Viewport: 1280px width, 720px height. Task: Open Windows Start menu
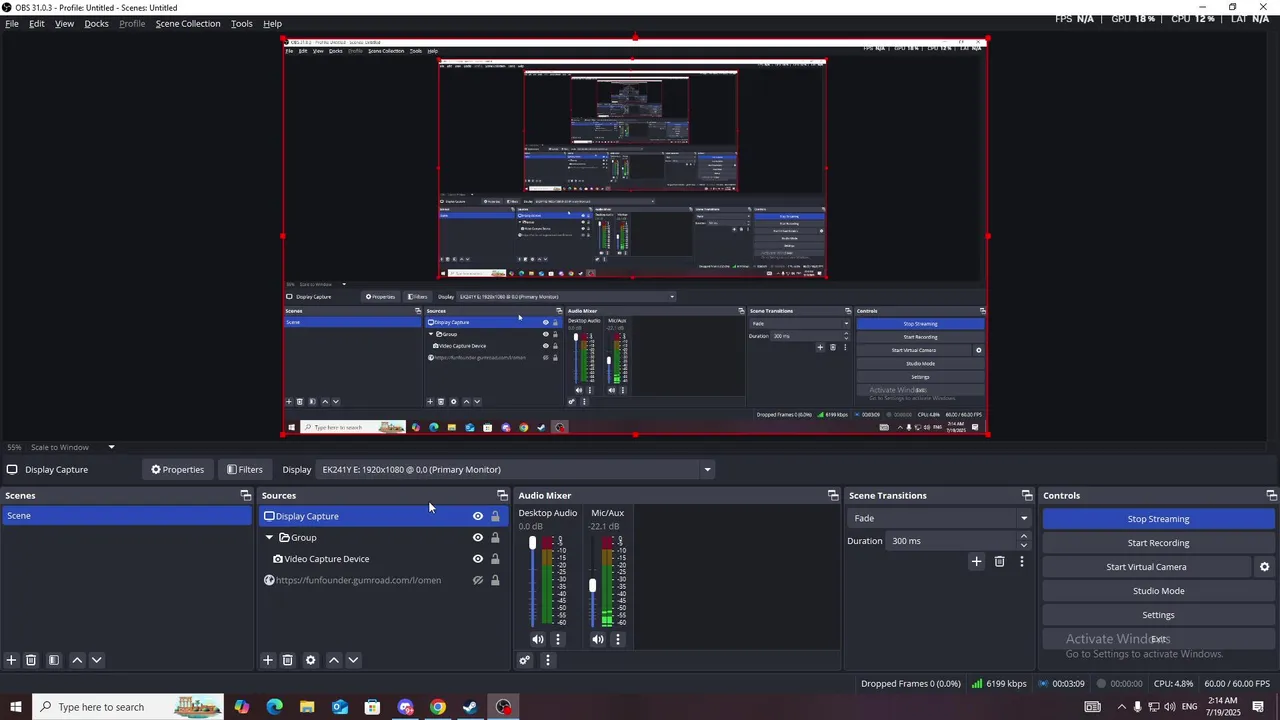[15, 707]
